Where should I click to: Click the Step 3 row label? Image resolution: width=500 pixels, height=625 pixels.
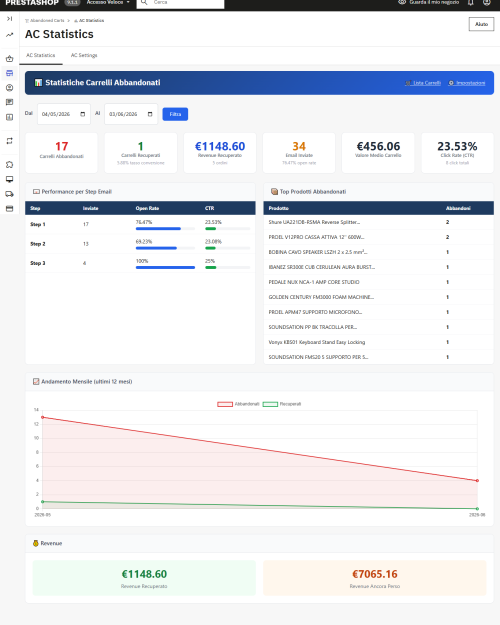click(x=38, y=263)
